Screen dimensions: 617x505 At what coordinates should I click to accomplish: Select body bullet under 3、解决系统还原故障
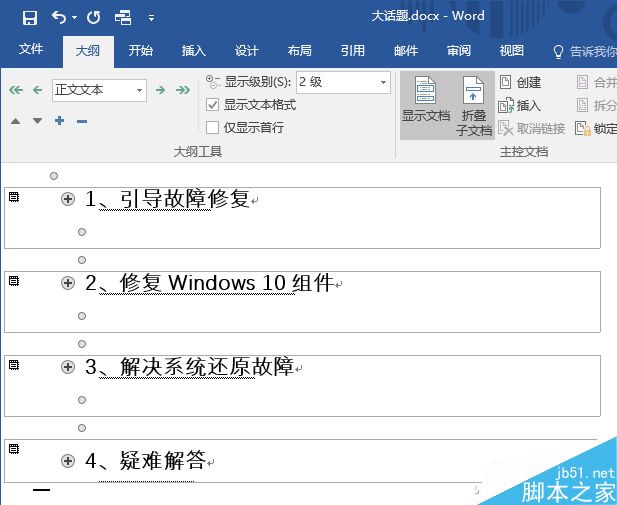[x=82, y=400]
